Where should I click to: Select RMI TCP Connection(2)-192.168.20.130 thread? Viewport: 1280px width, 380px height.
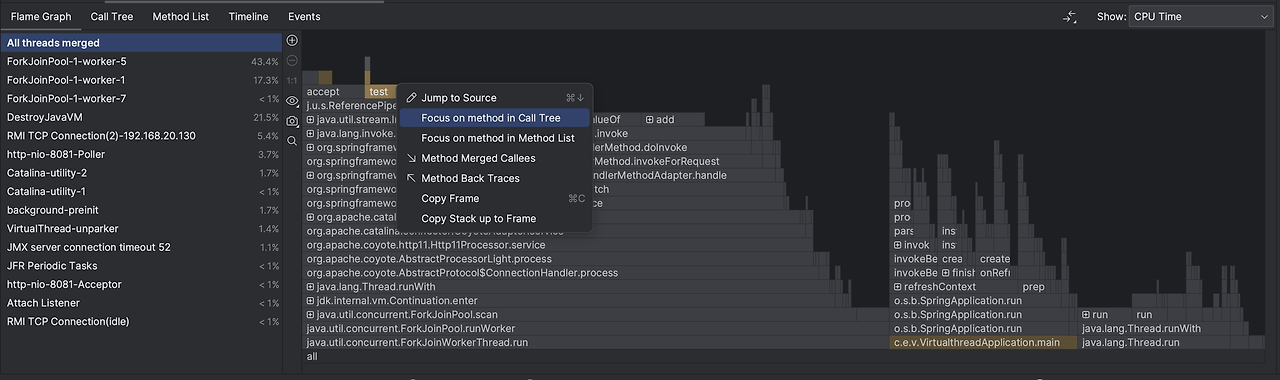[141, 136]
